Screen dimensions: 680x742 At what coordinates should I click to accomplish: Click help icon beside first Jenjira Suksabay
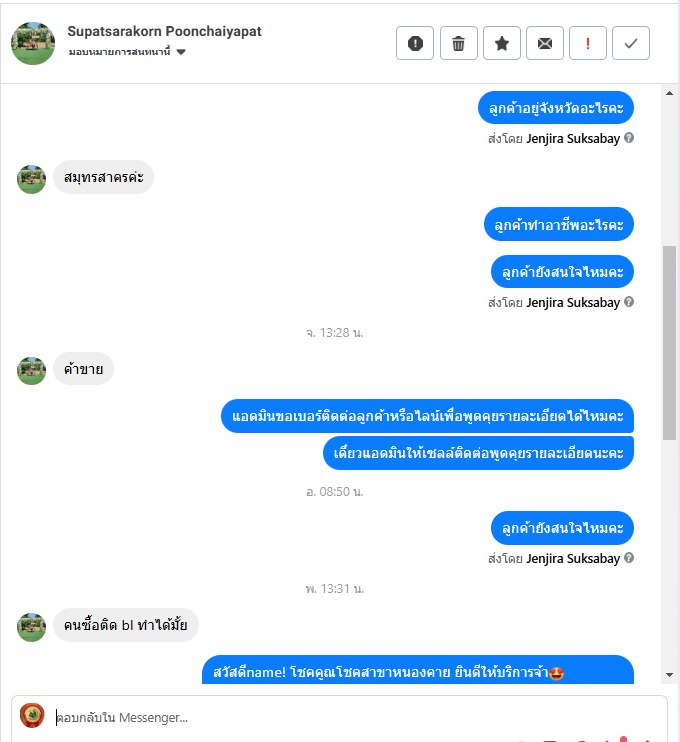[x=629, y=138]
